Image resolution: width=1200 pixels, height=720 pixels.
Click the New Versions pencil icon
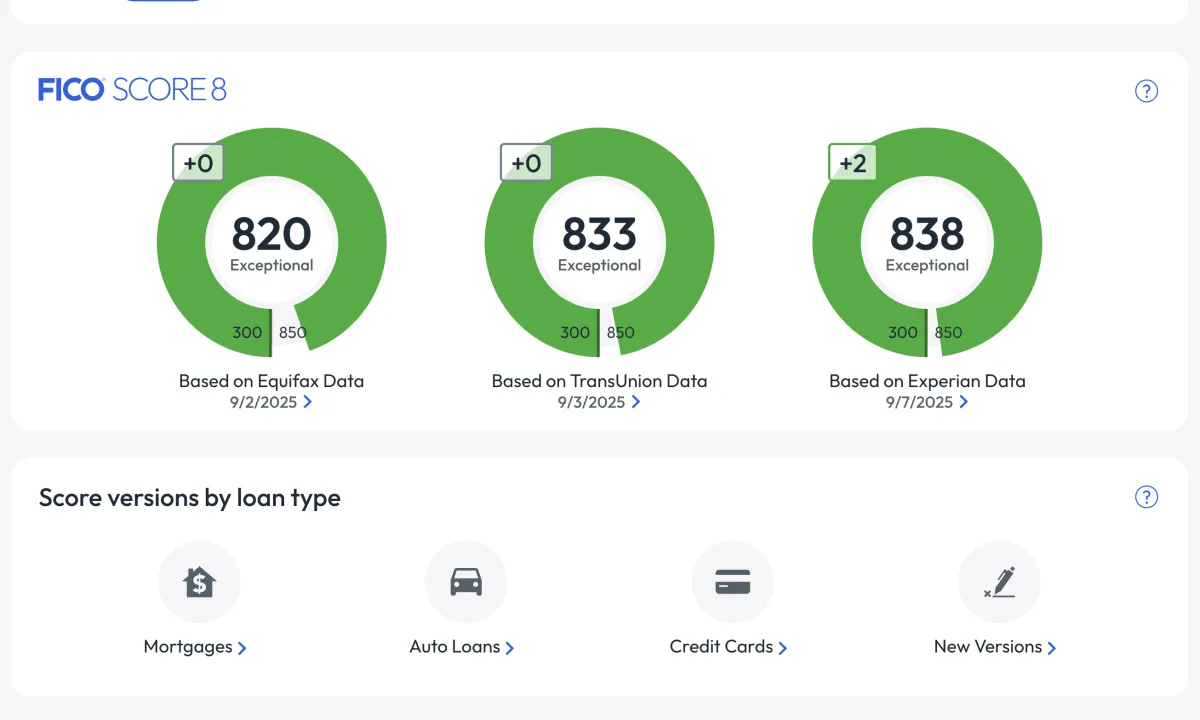[999, 582]
